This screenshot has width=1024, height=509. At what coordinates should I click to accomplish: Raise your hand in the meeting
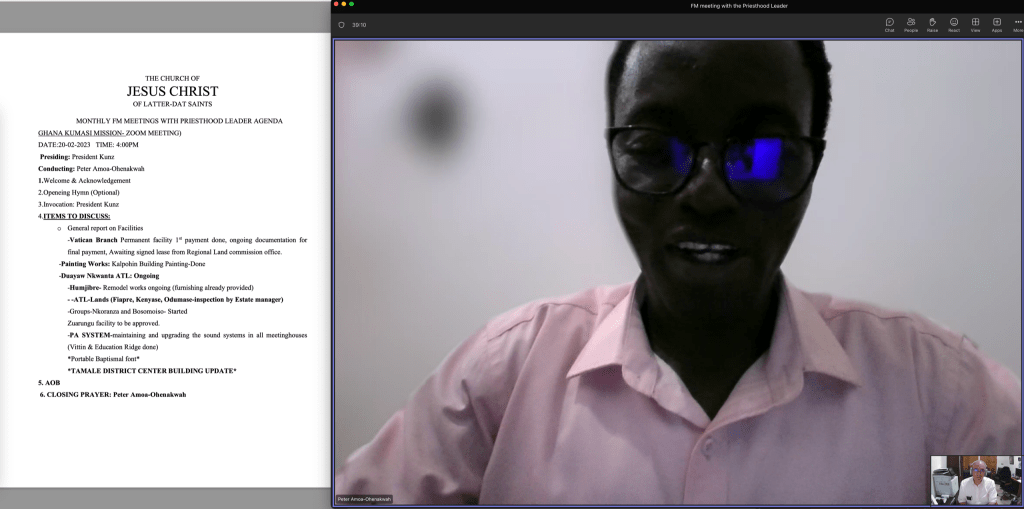tap(932, 24)
